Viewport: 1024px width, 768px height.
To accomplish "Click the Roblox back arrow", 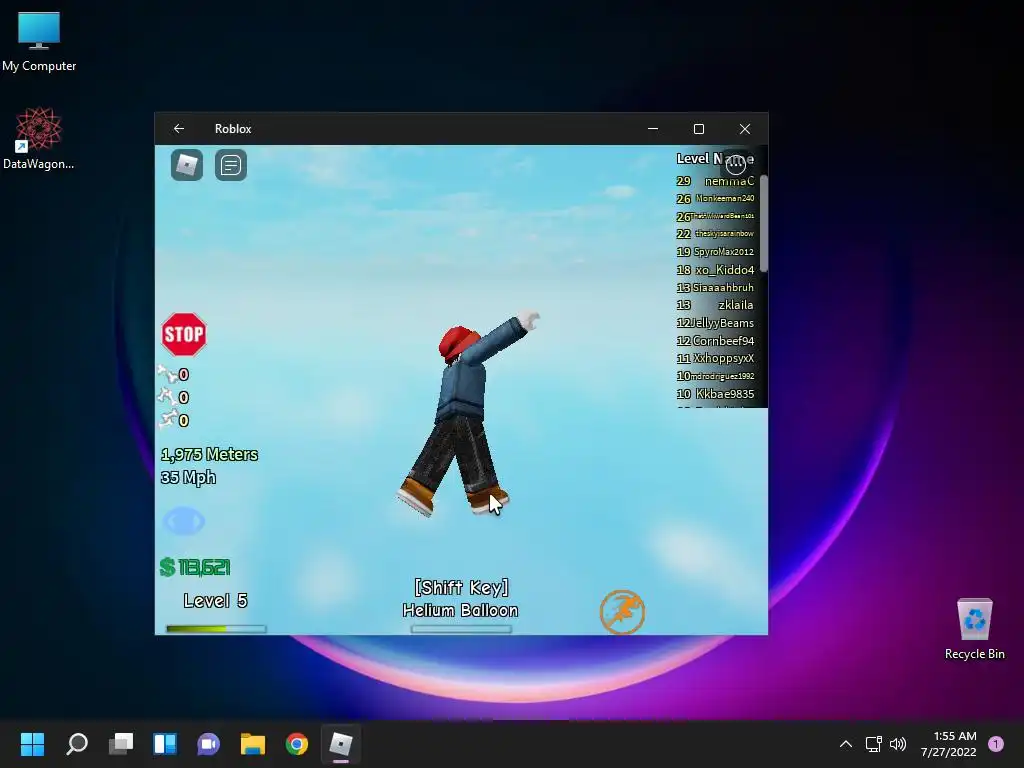I will [x=179, y=129].
